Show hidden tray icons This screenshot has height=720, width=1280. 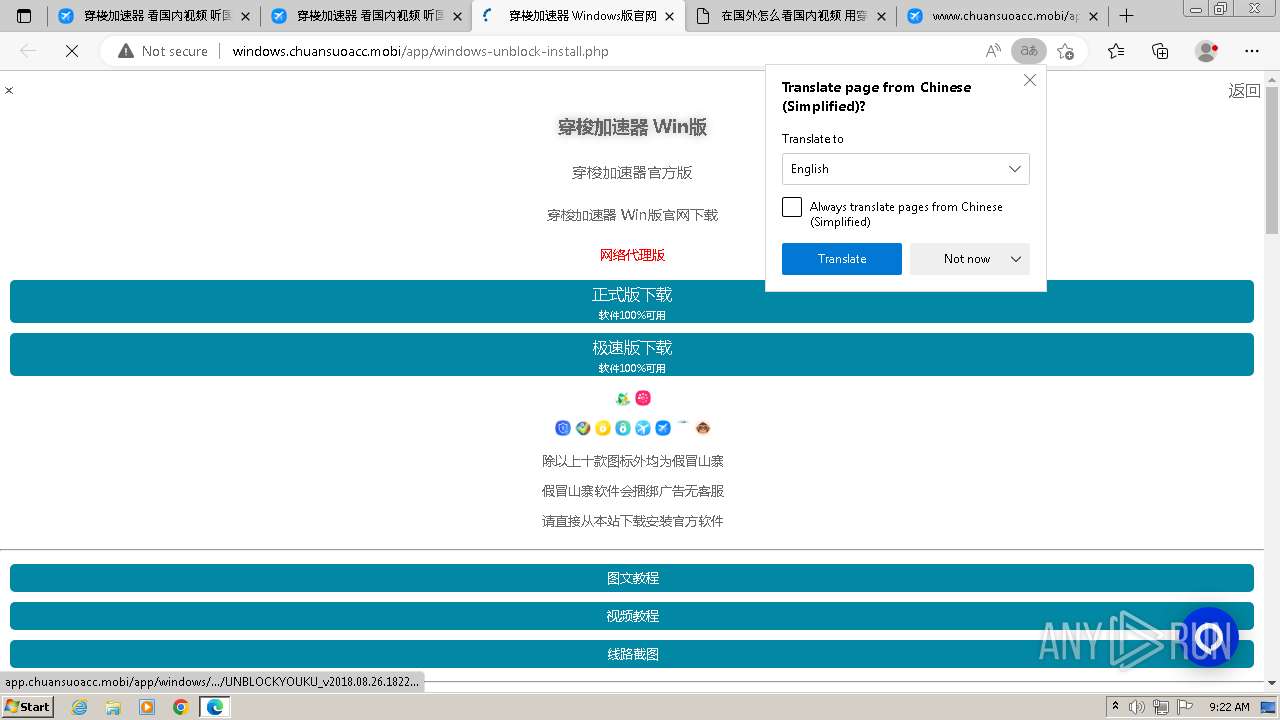pos(1115,707)
